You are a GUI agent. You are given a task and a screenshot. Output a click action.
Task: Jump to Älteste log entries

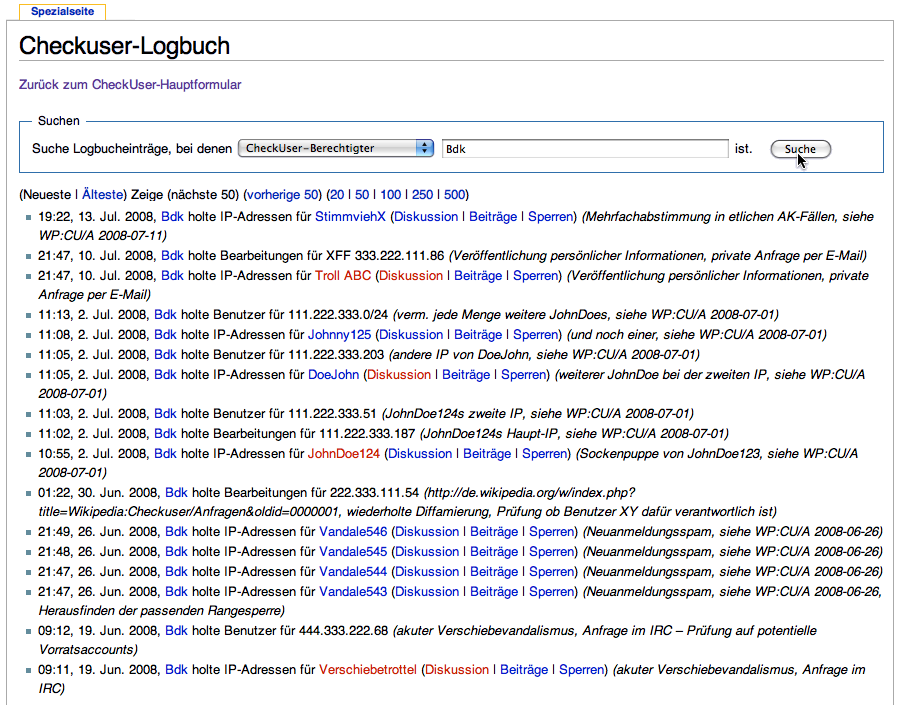click(x=102, y=194)
